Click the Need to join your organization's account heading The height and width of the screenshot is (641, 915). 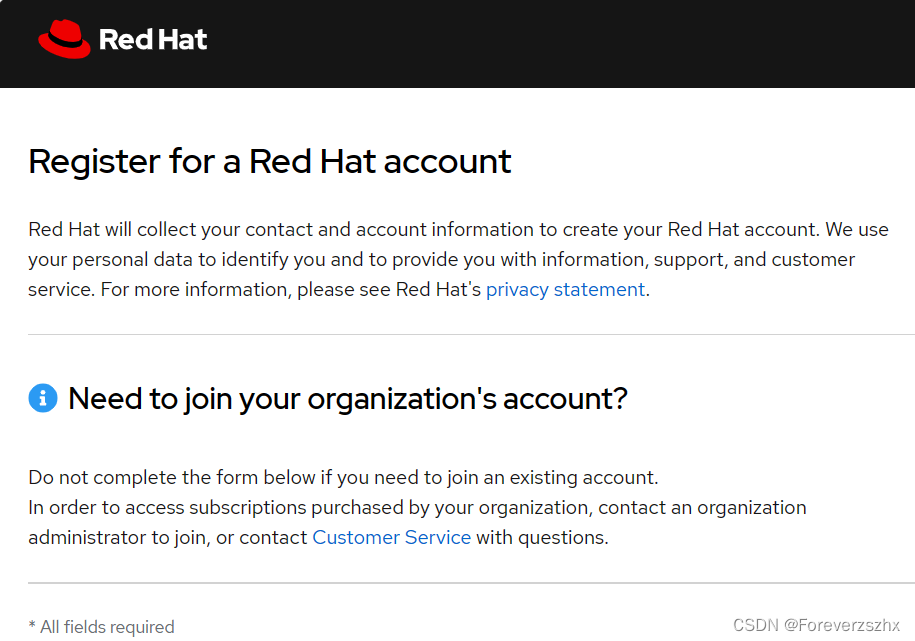tap(346, 398)
